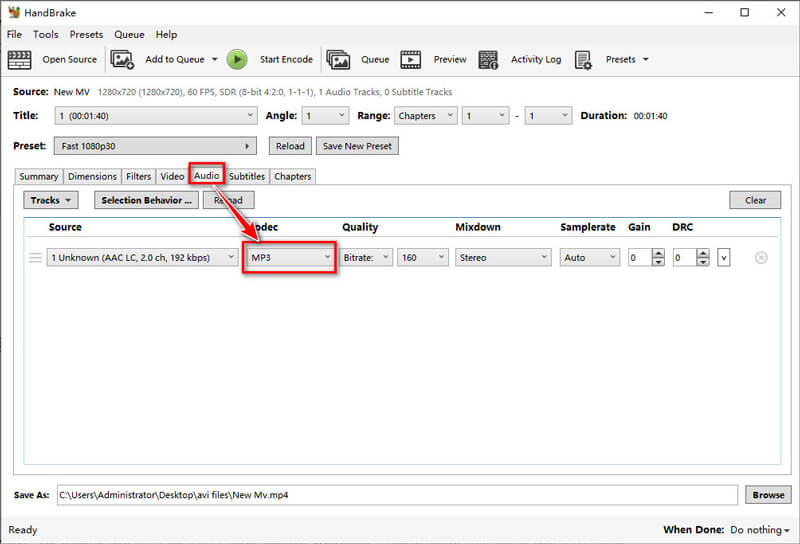The height and width of the screenshot is (544, 800).
Task: Open the Angle dropdown
Action: [325, 116]
